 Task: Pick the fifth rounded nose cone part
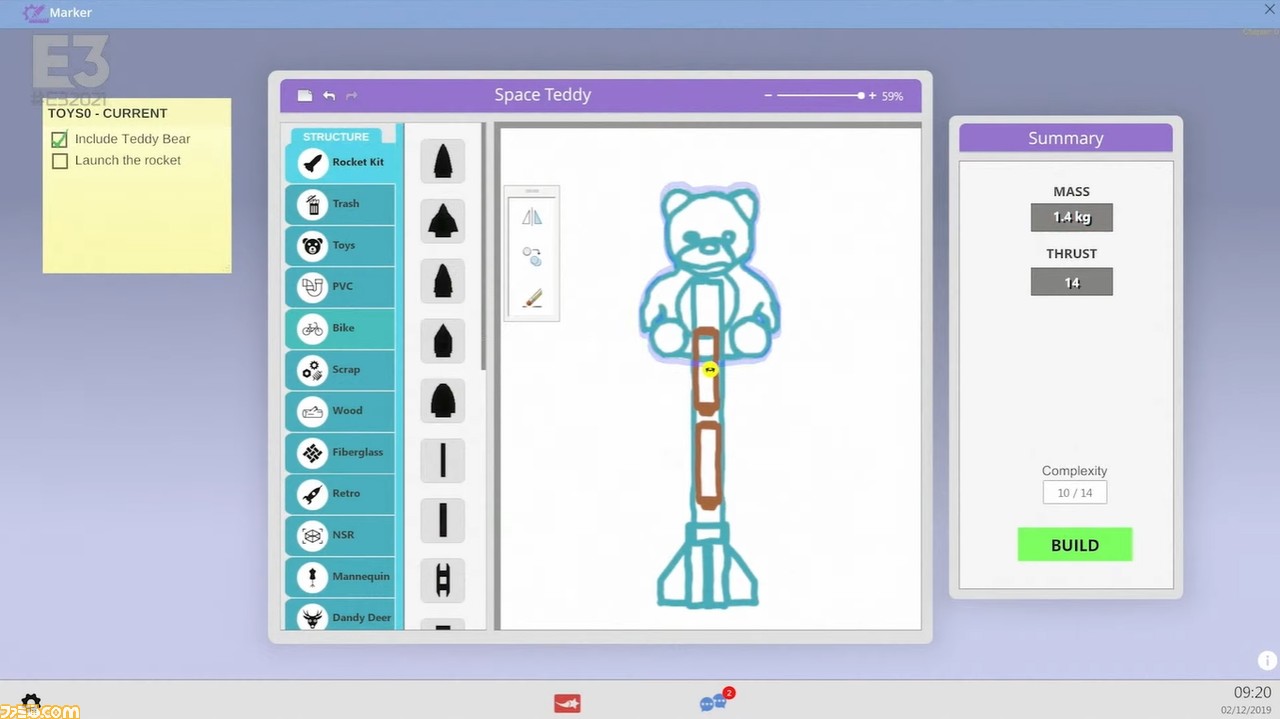click(442, 401)
